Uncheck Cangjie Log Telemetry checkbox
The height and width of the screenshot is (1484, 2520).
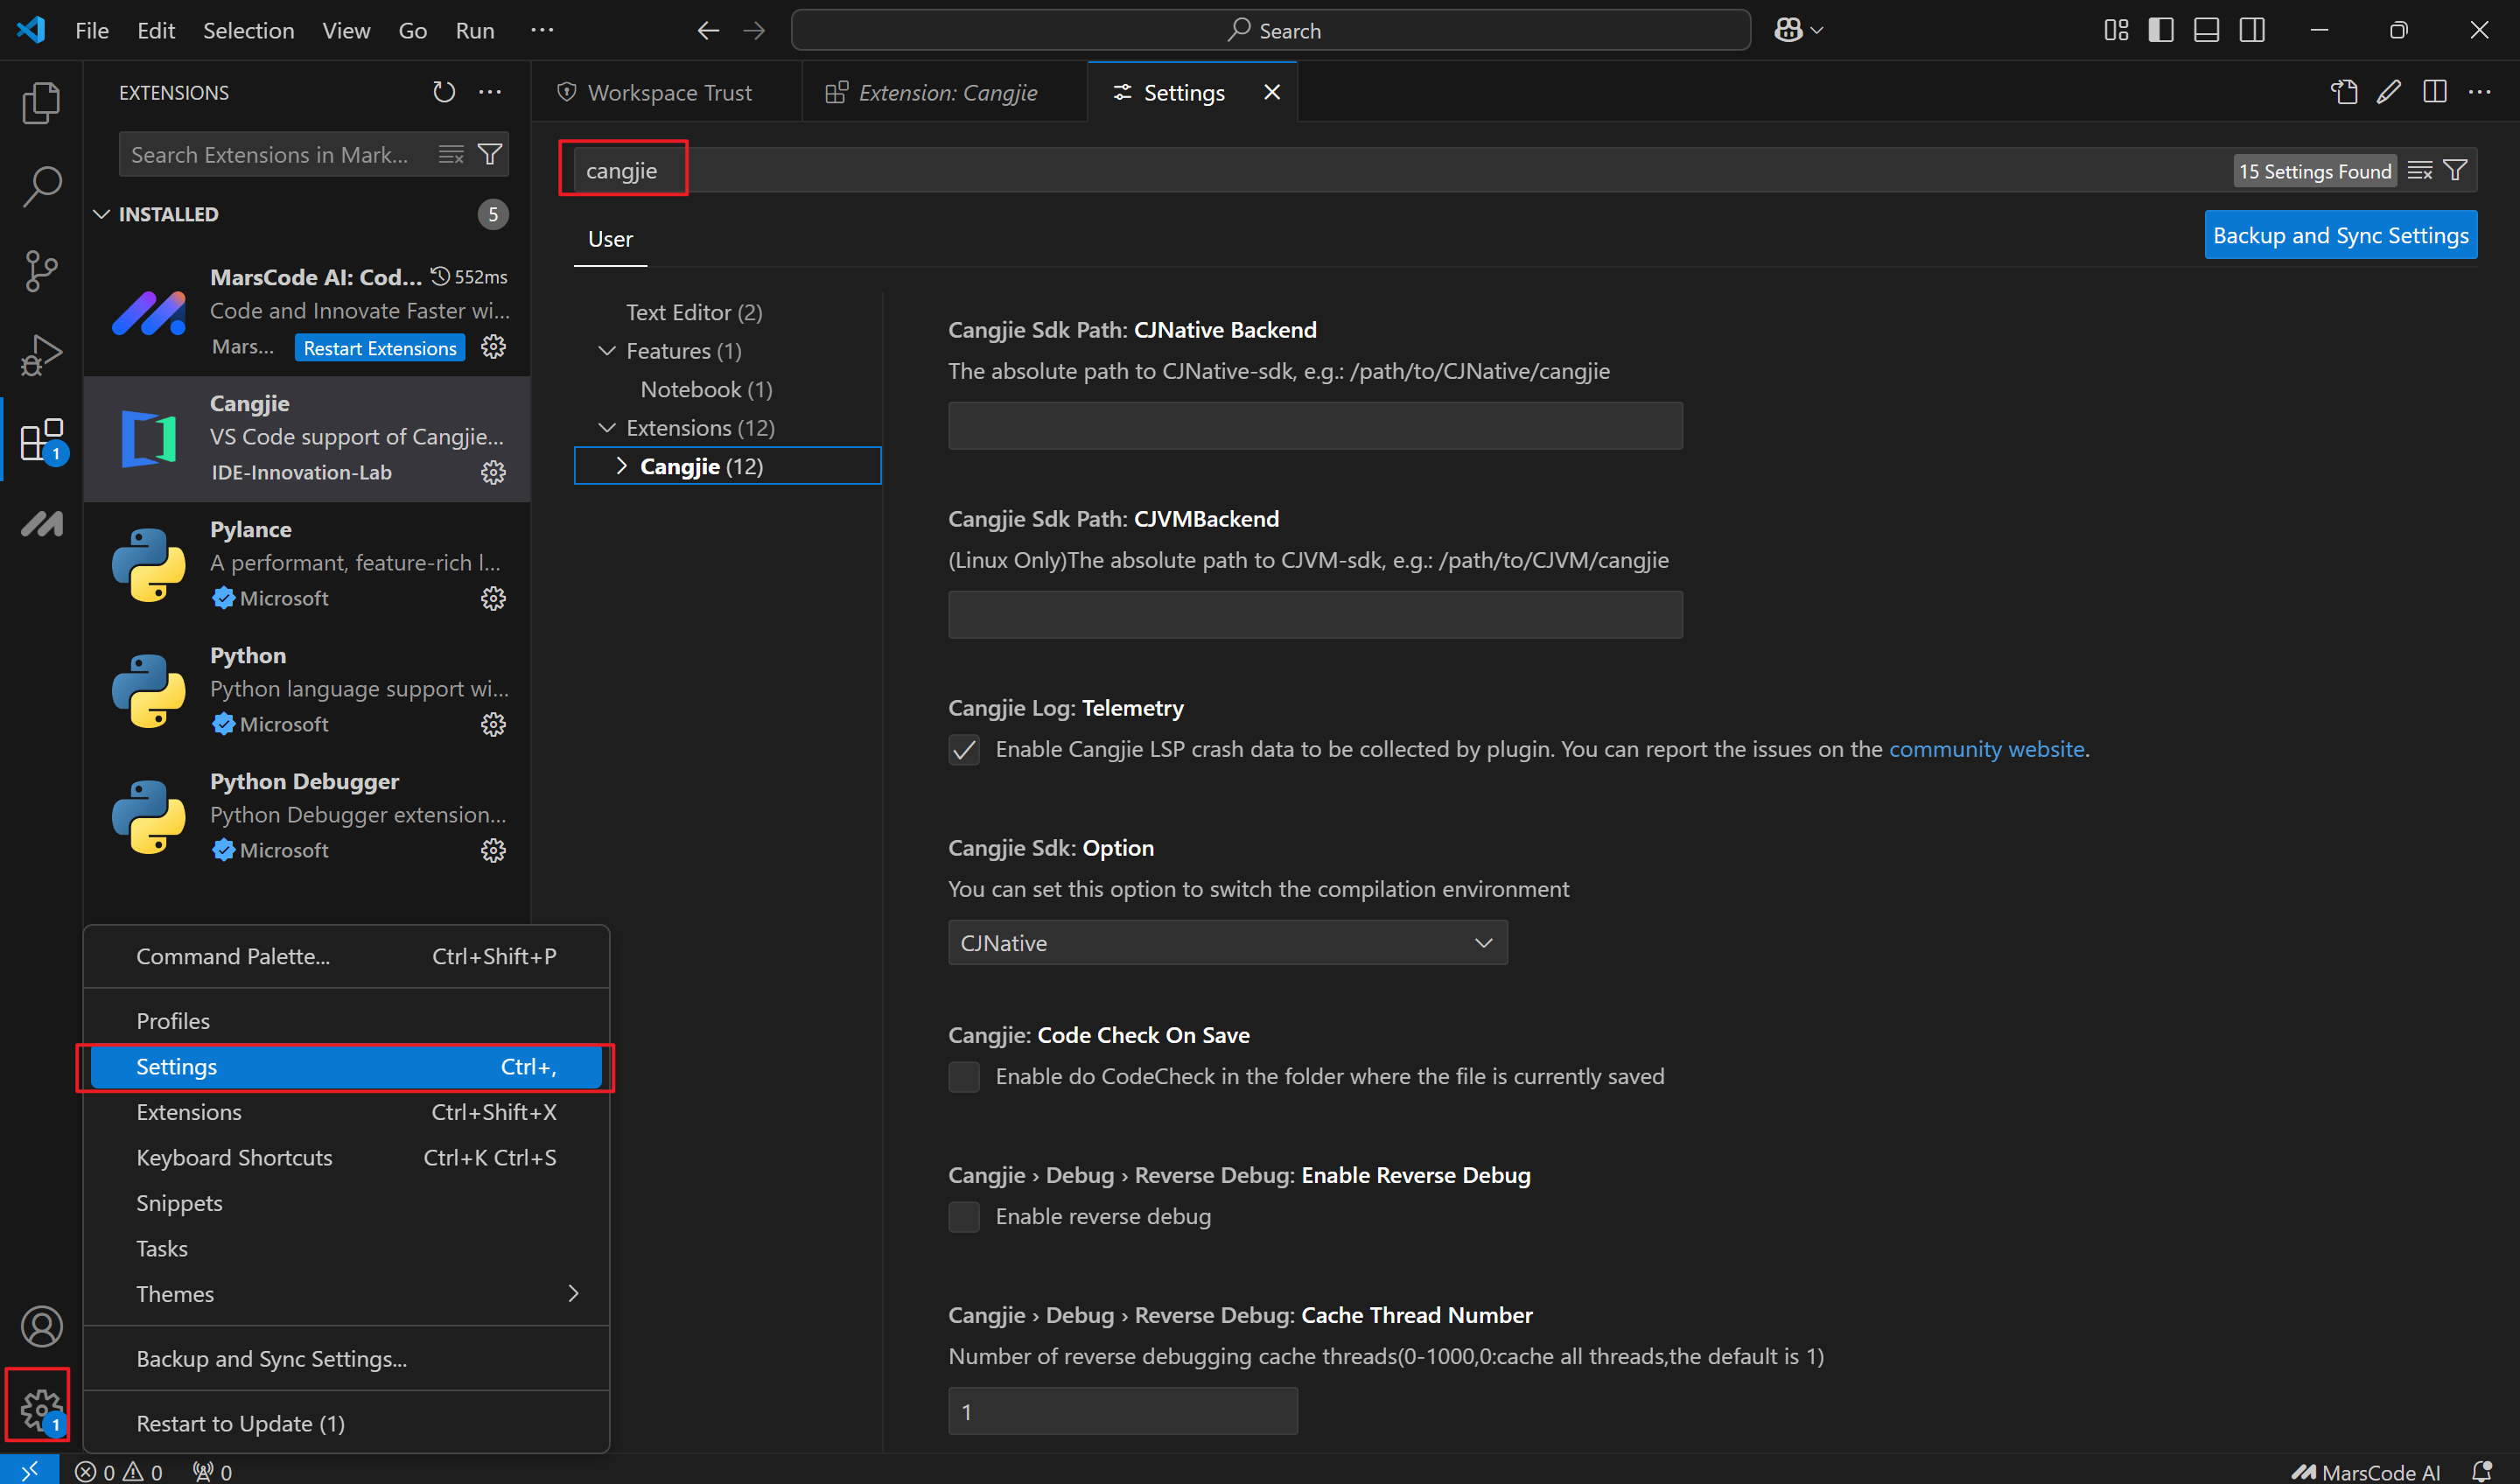pyautogui.click(x=963, y=749)
